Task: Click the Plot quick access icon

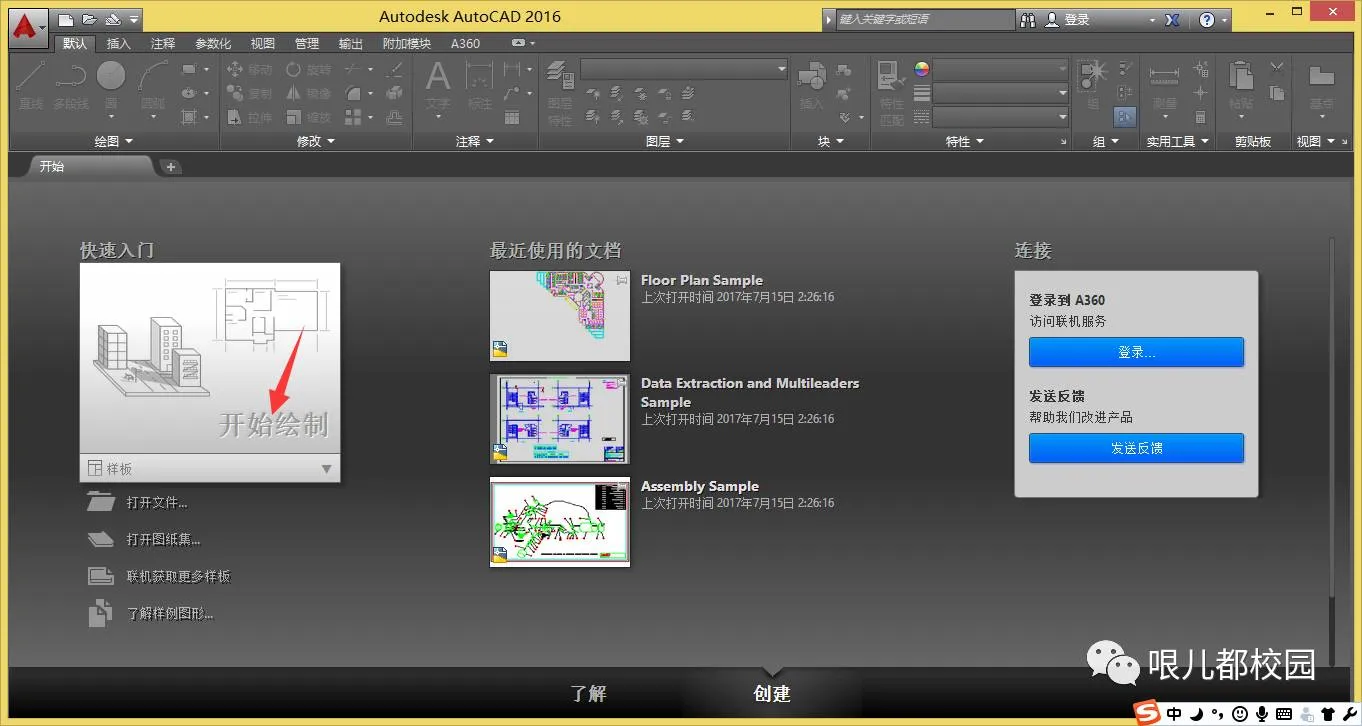Action: click(112, 19)
